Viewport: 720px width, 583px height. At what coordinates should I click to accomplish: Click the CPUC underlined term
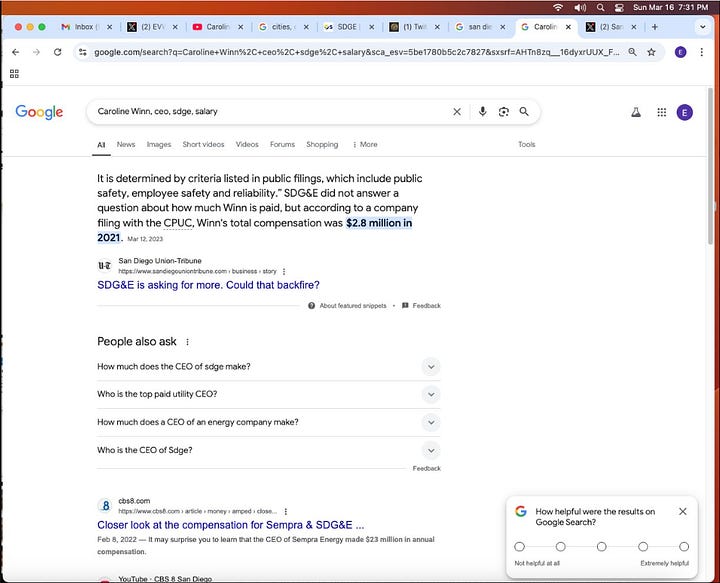click(x=178, y=223)
